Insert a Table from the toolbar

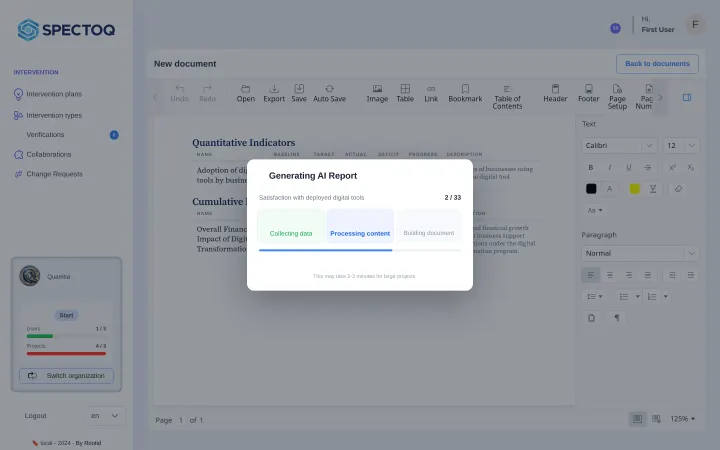pyautogui.click(x=405, y=93)
